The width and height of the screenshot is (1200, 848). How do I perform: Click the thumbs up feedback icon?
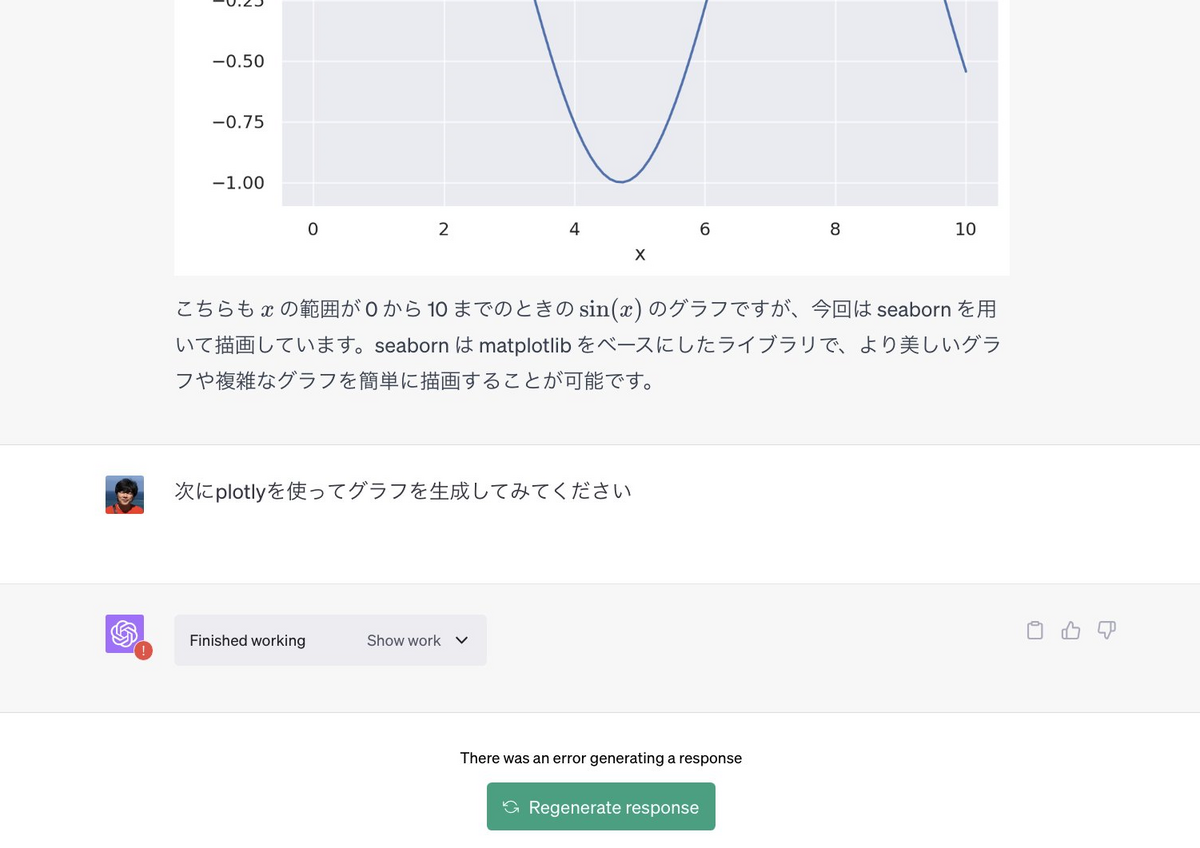[x=1071, y=630]
